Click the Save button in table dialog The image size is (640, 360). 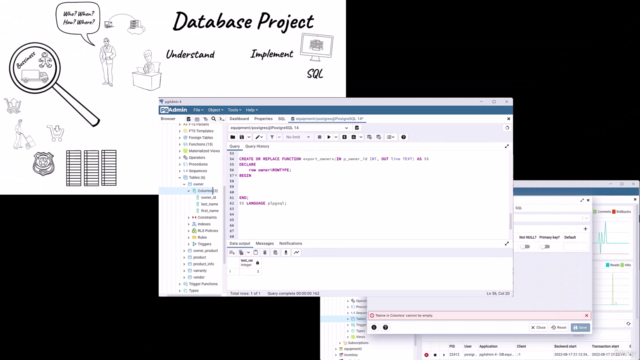tap(580, 327)
